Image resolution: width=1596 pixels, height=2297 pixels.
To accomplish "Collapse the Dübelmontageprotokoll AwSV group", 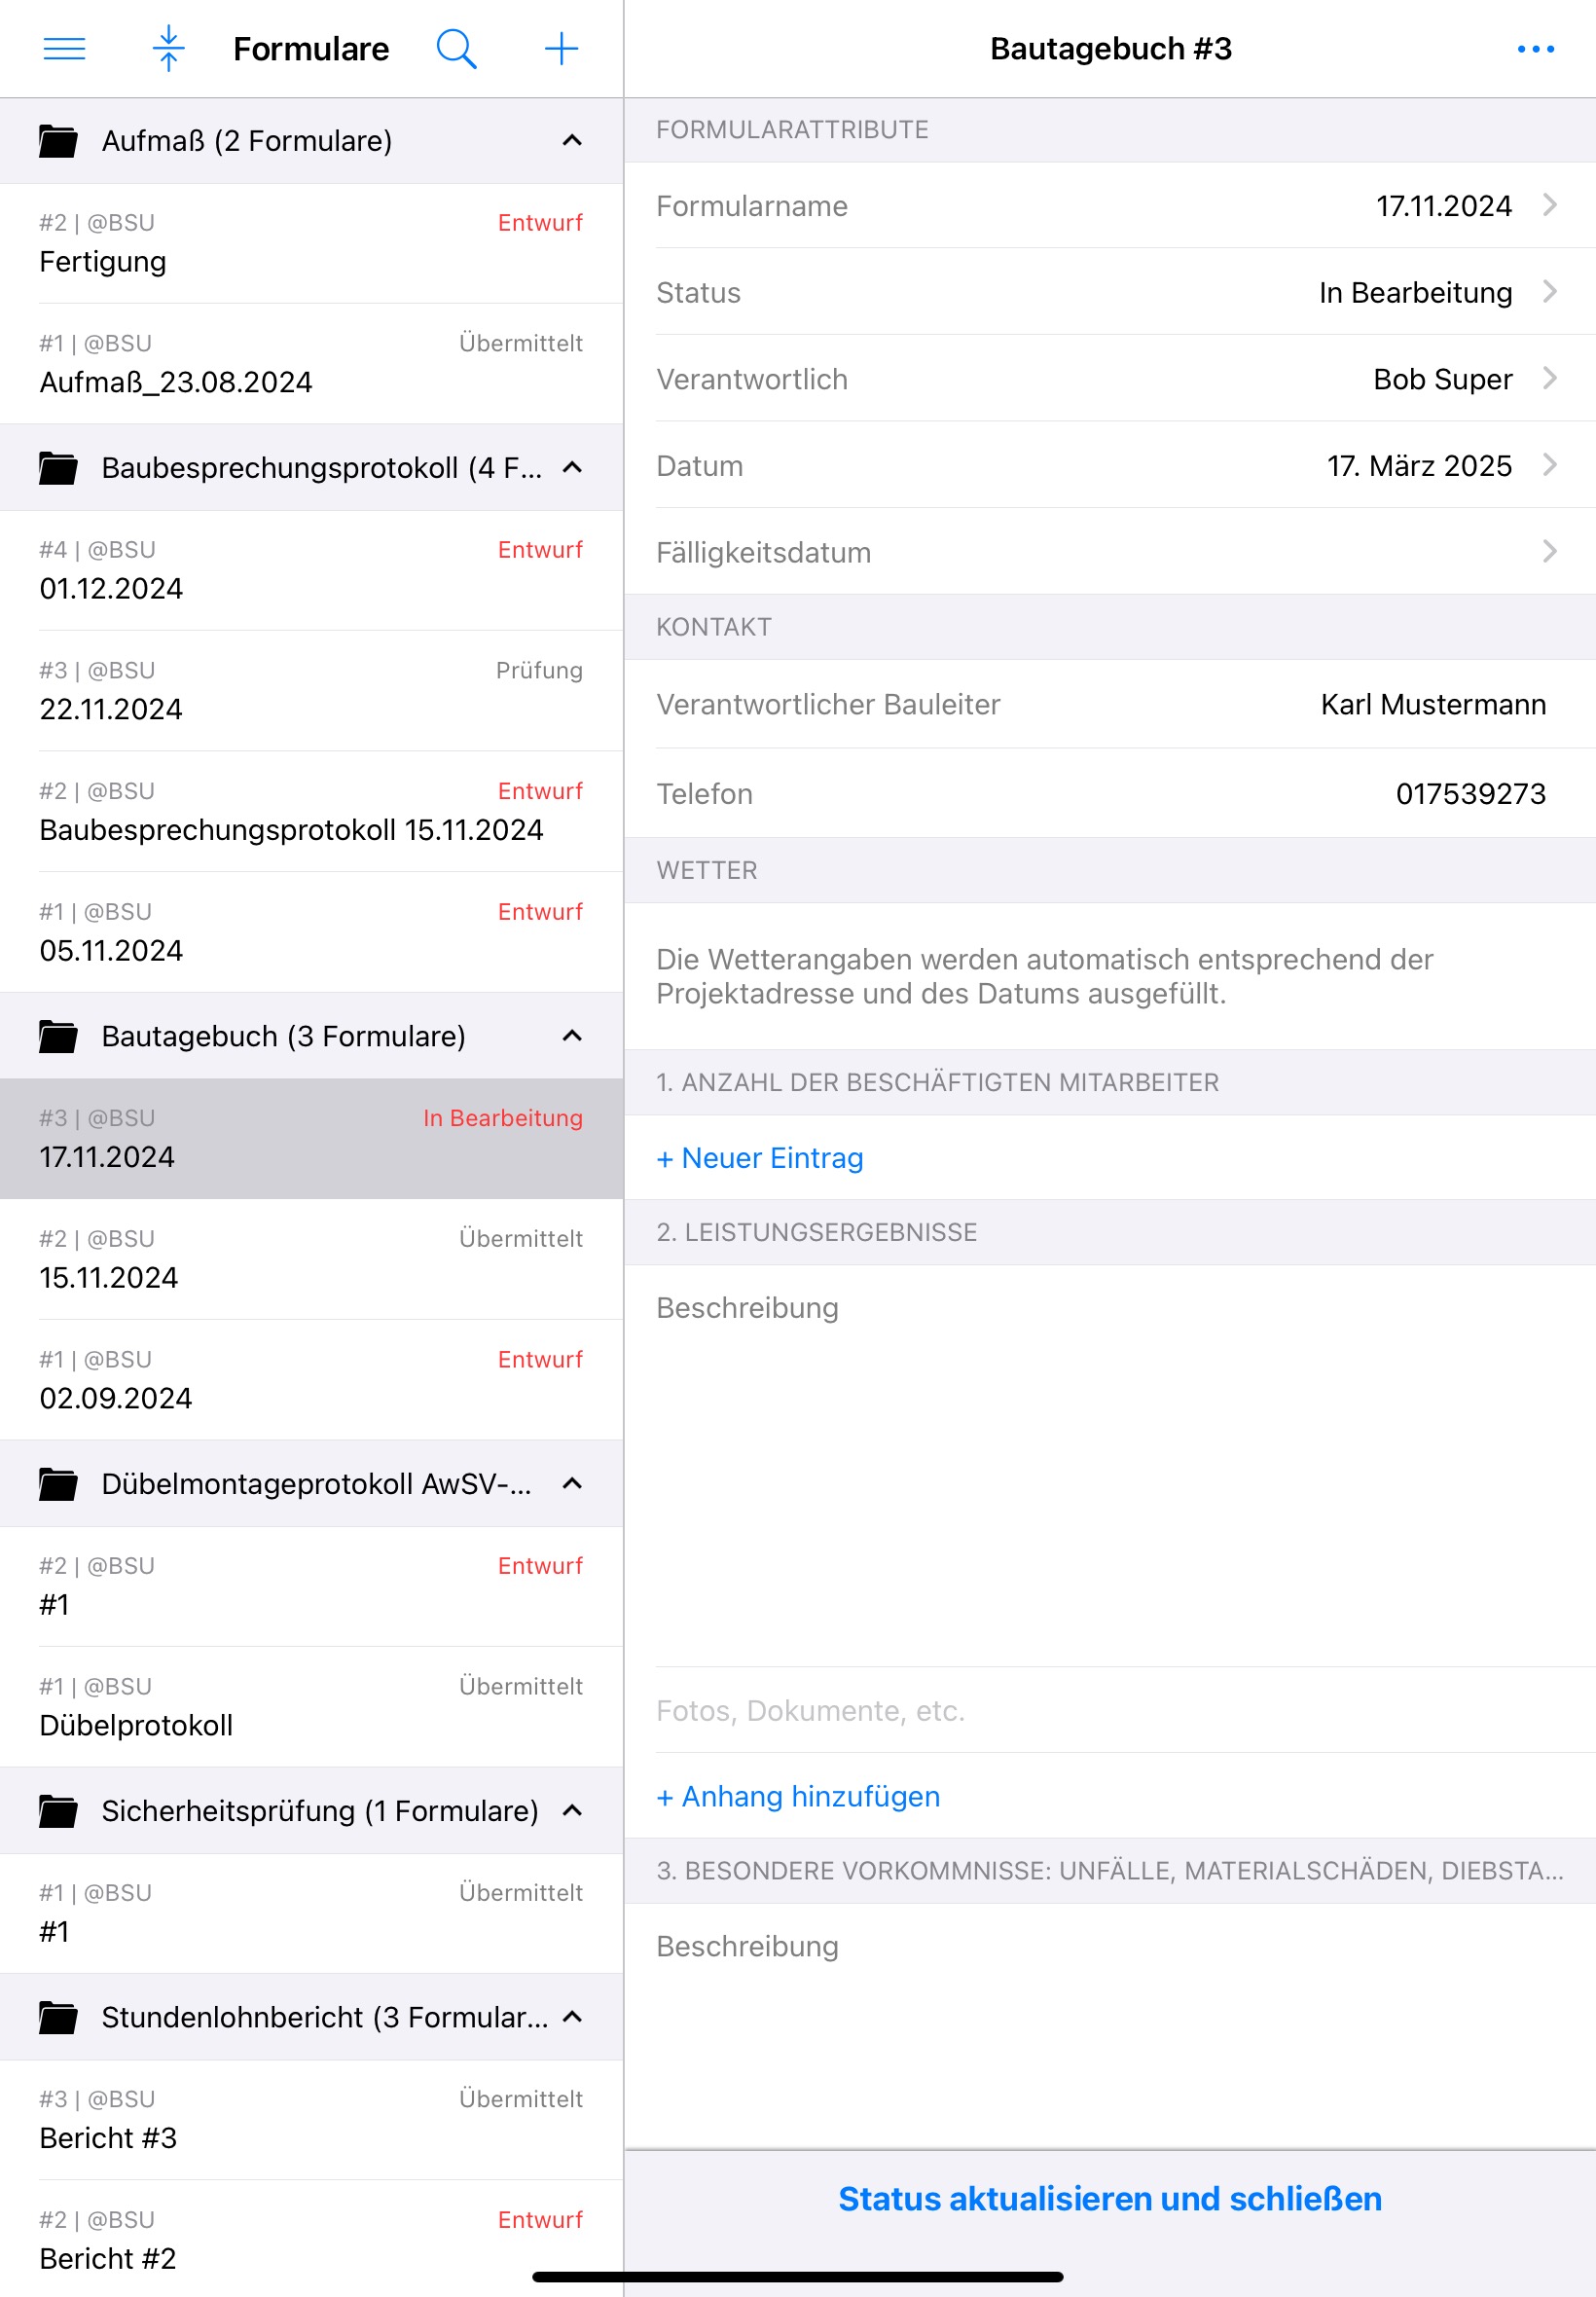I will [572, 1484].
